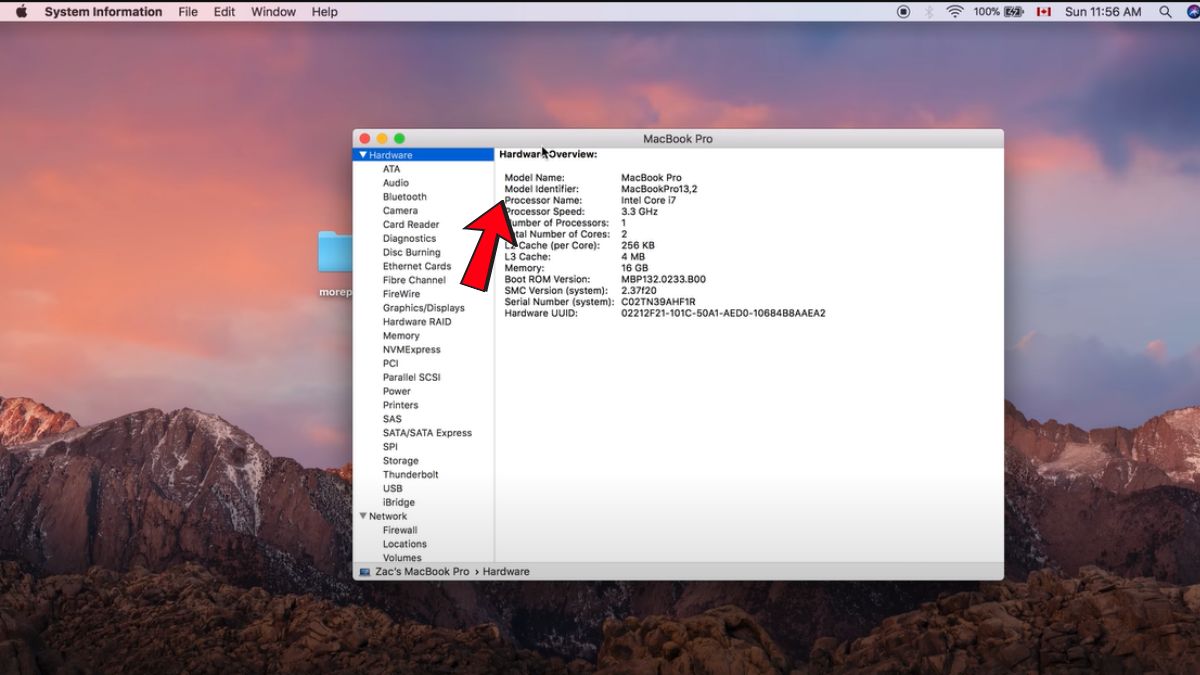This screenshot has width=1200, height=675.
Task: Click the battery 100% indicator
Action: (998, 12)
